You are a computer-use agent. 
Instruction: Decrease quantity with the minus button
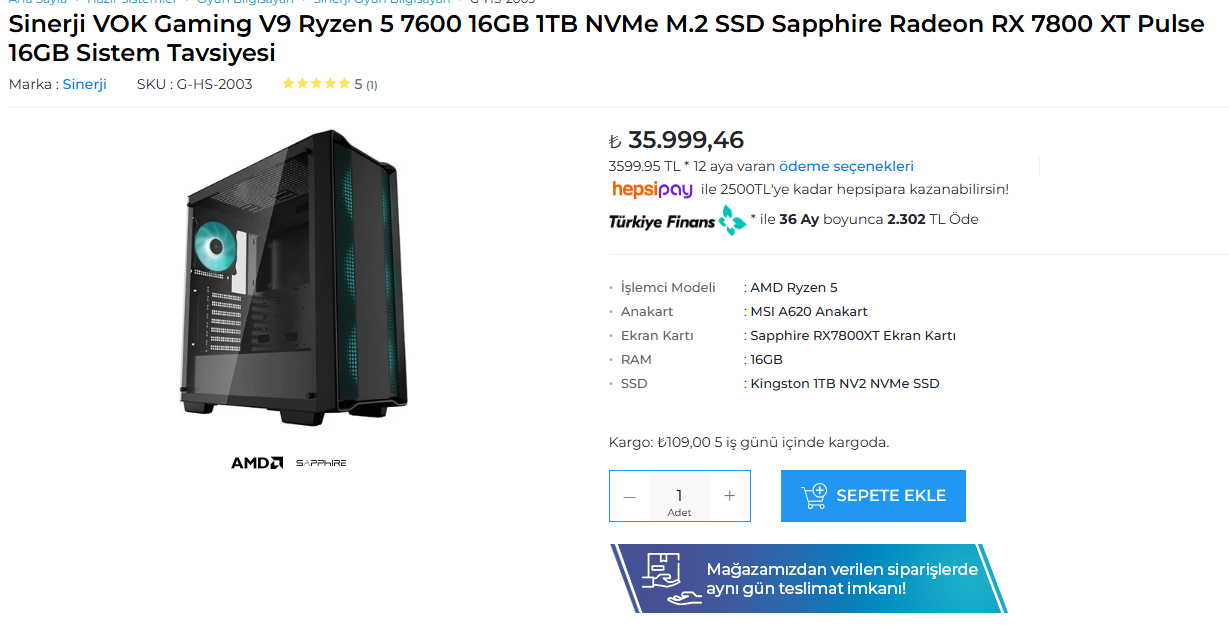629,496
